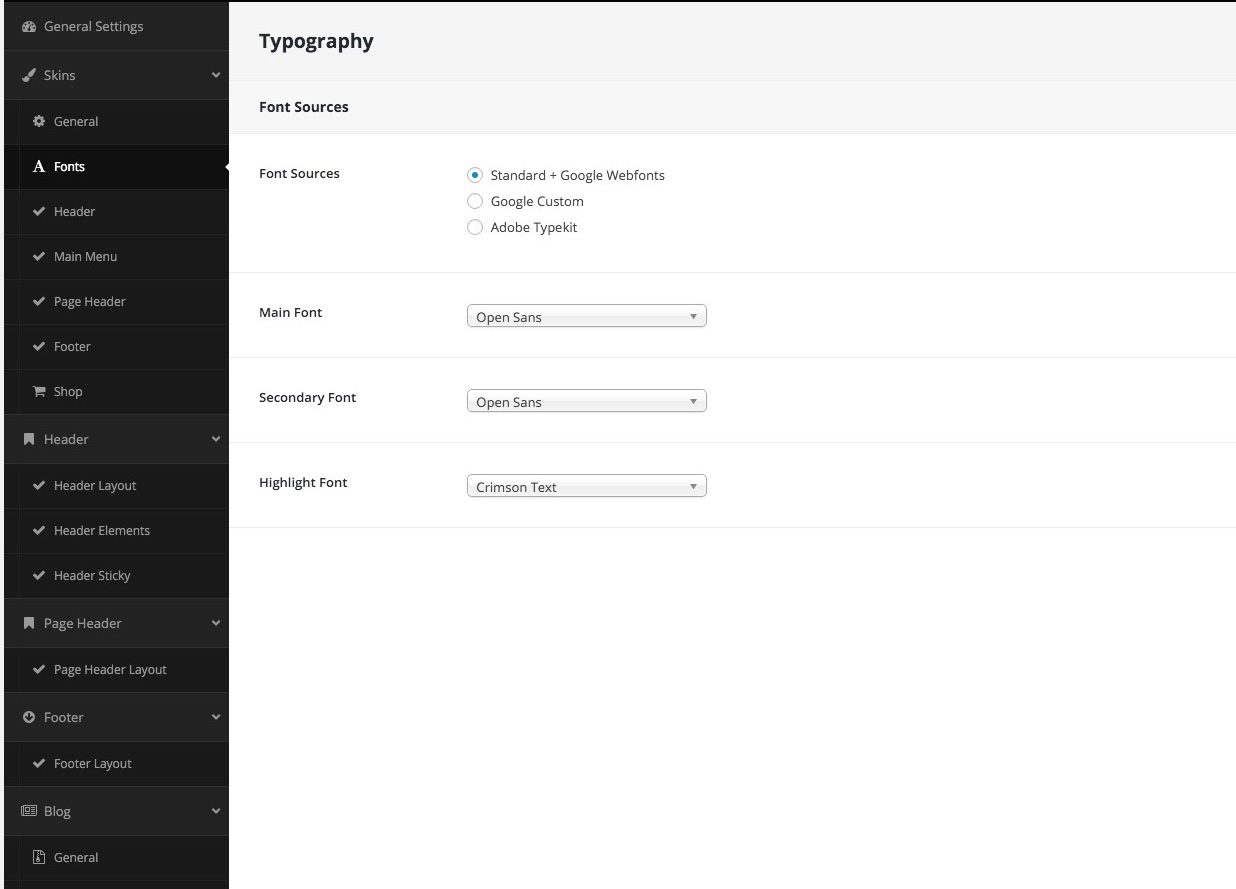Click the Shop cart icon

[x=39, y=392]
